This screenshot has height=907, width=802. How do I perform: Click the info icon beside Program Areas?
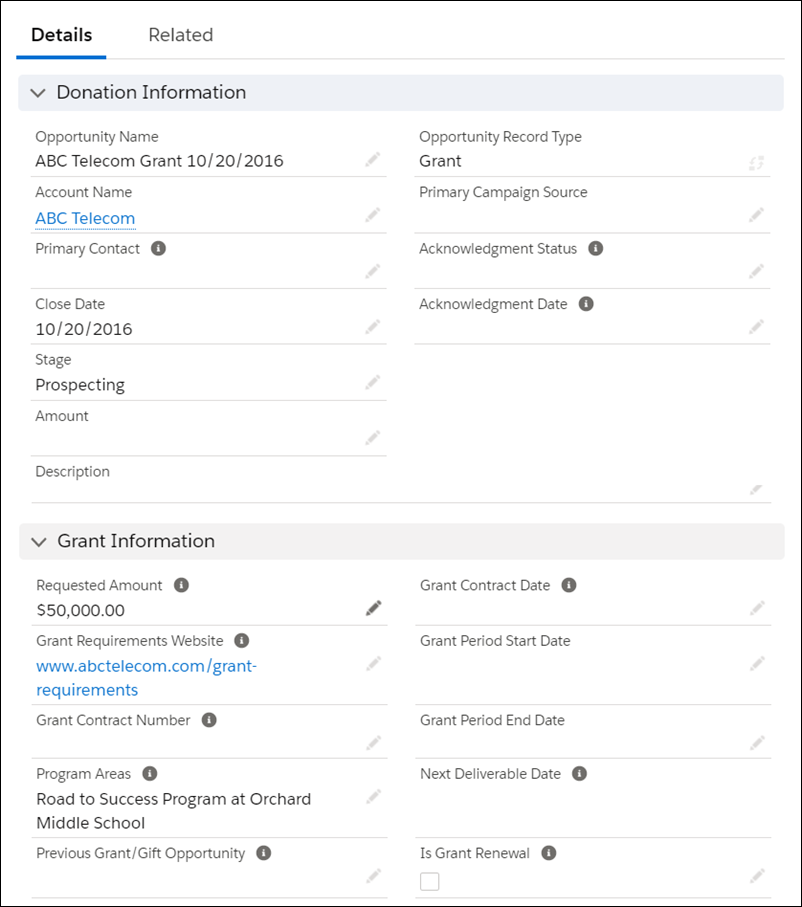148,773
